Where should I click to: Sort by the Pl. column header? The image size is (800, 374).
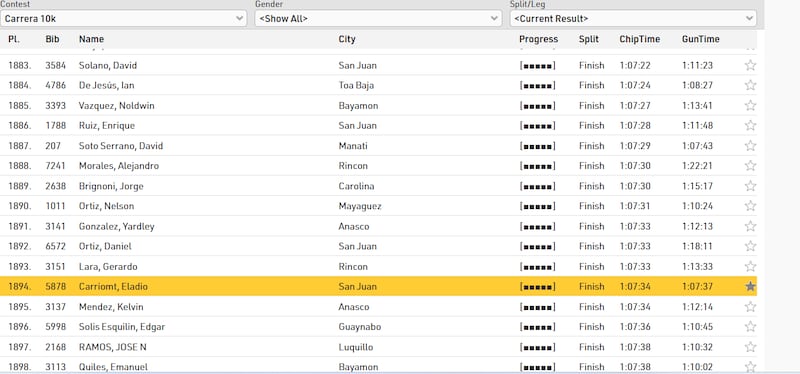(14, 39)
